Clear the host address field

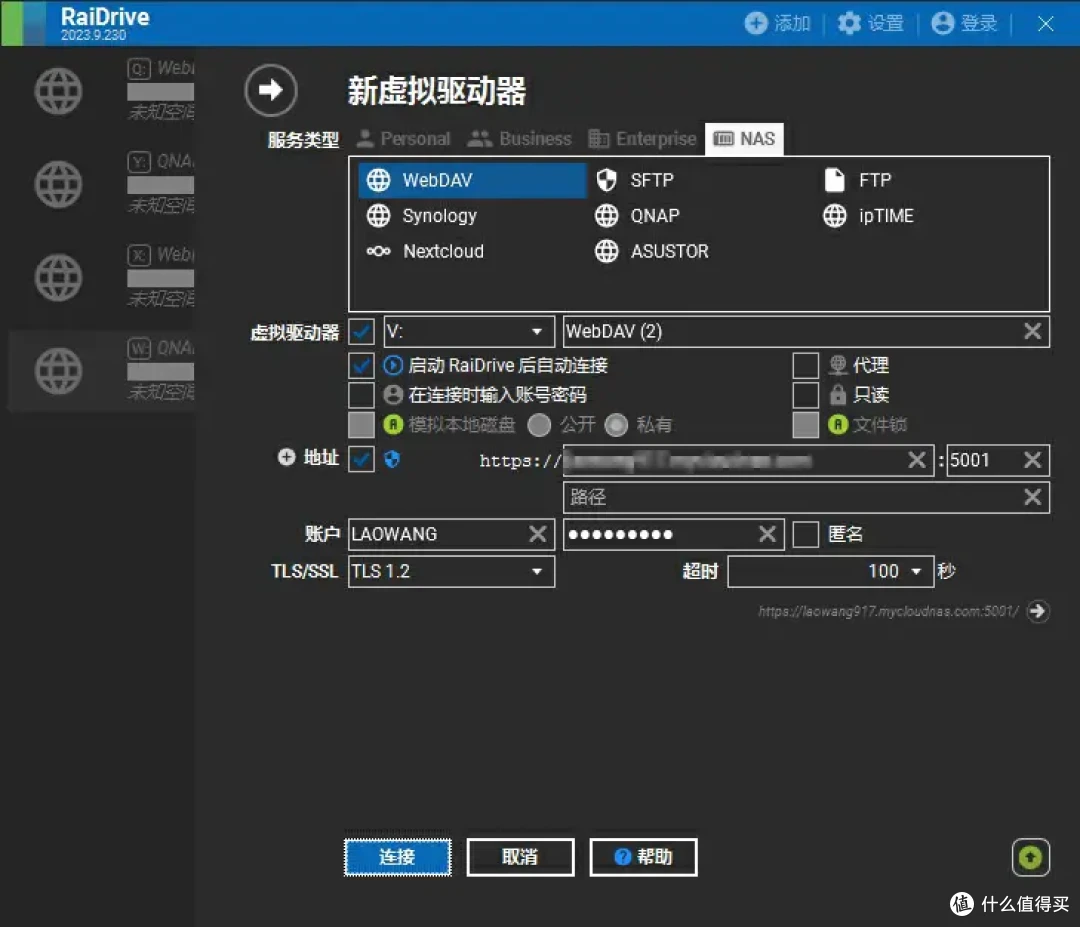(917, 460)
